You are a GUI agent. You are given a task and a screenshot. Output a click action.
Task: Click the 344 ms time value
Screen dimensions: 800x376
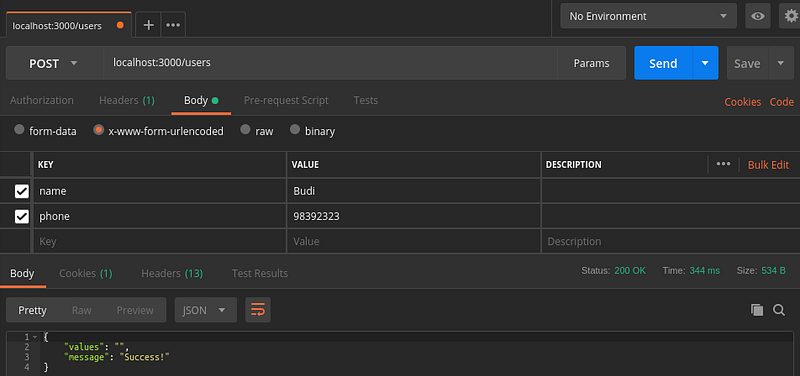(705, 270)
